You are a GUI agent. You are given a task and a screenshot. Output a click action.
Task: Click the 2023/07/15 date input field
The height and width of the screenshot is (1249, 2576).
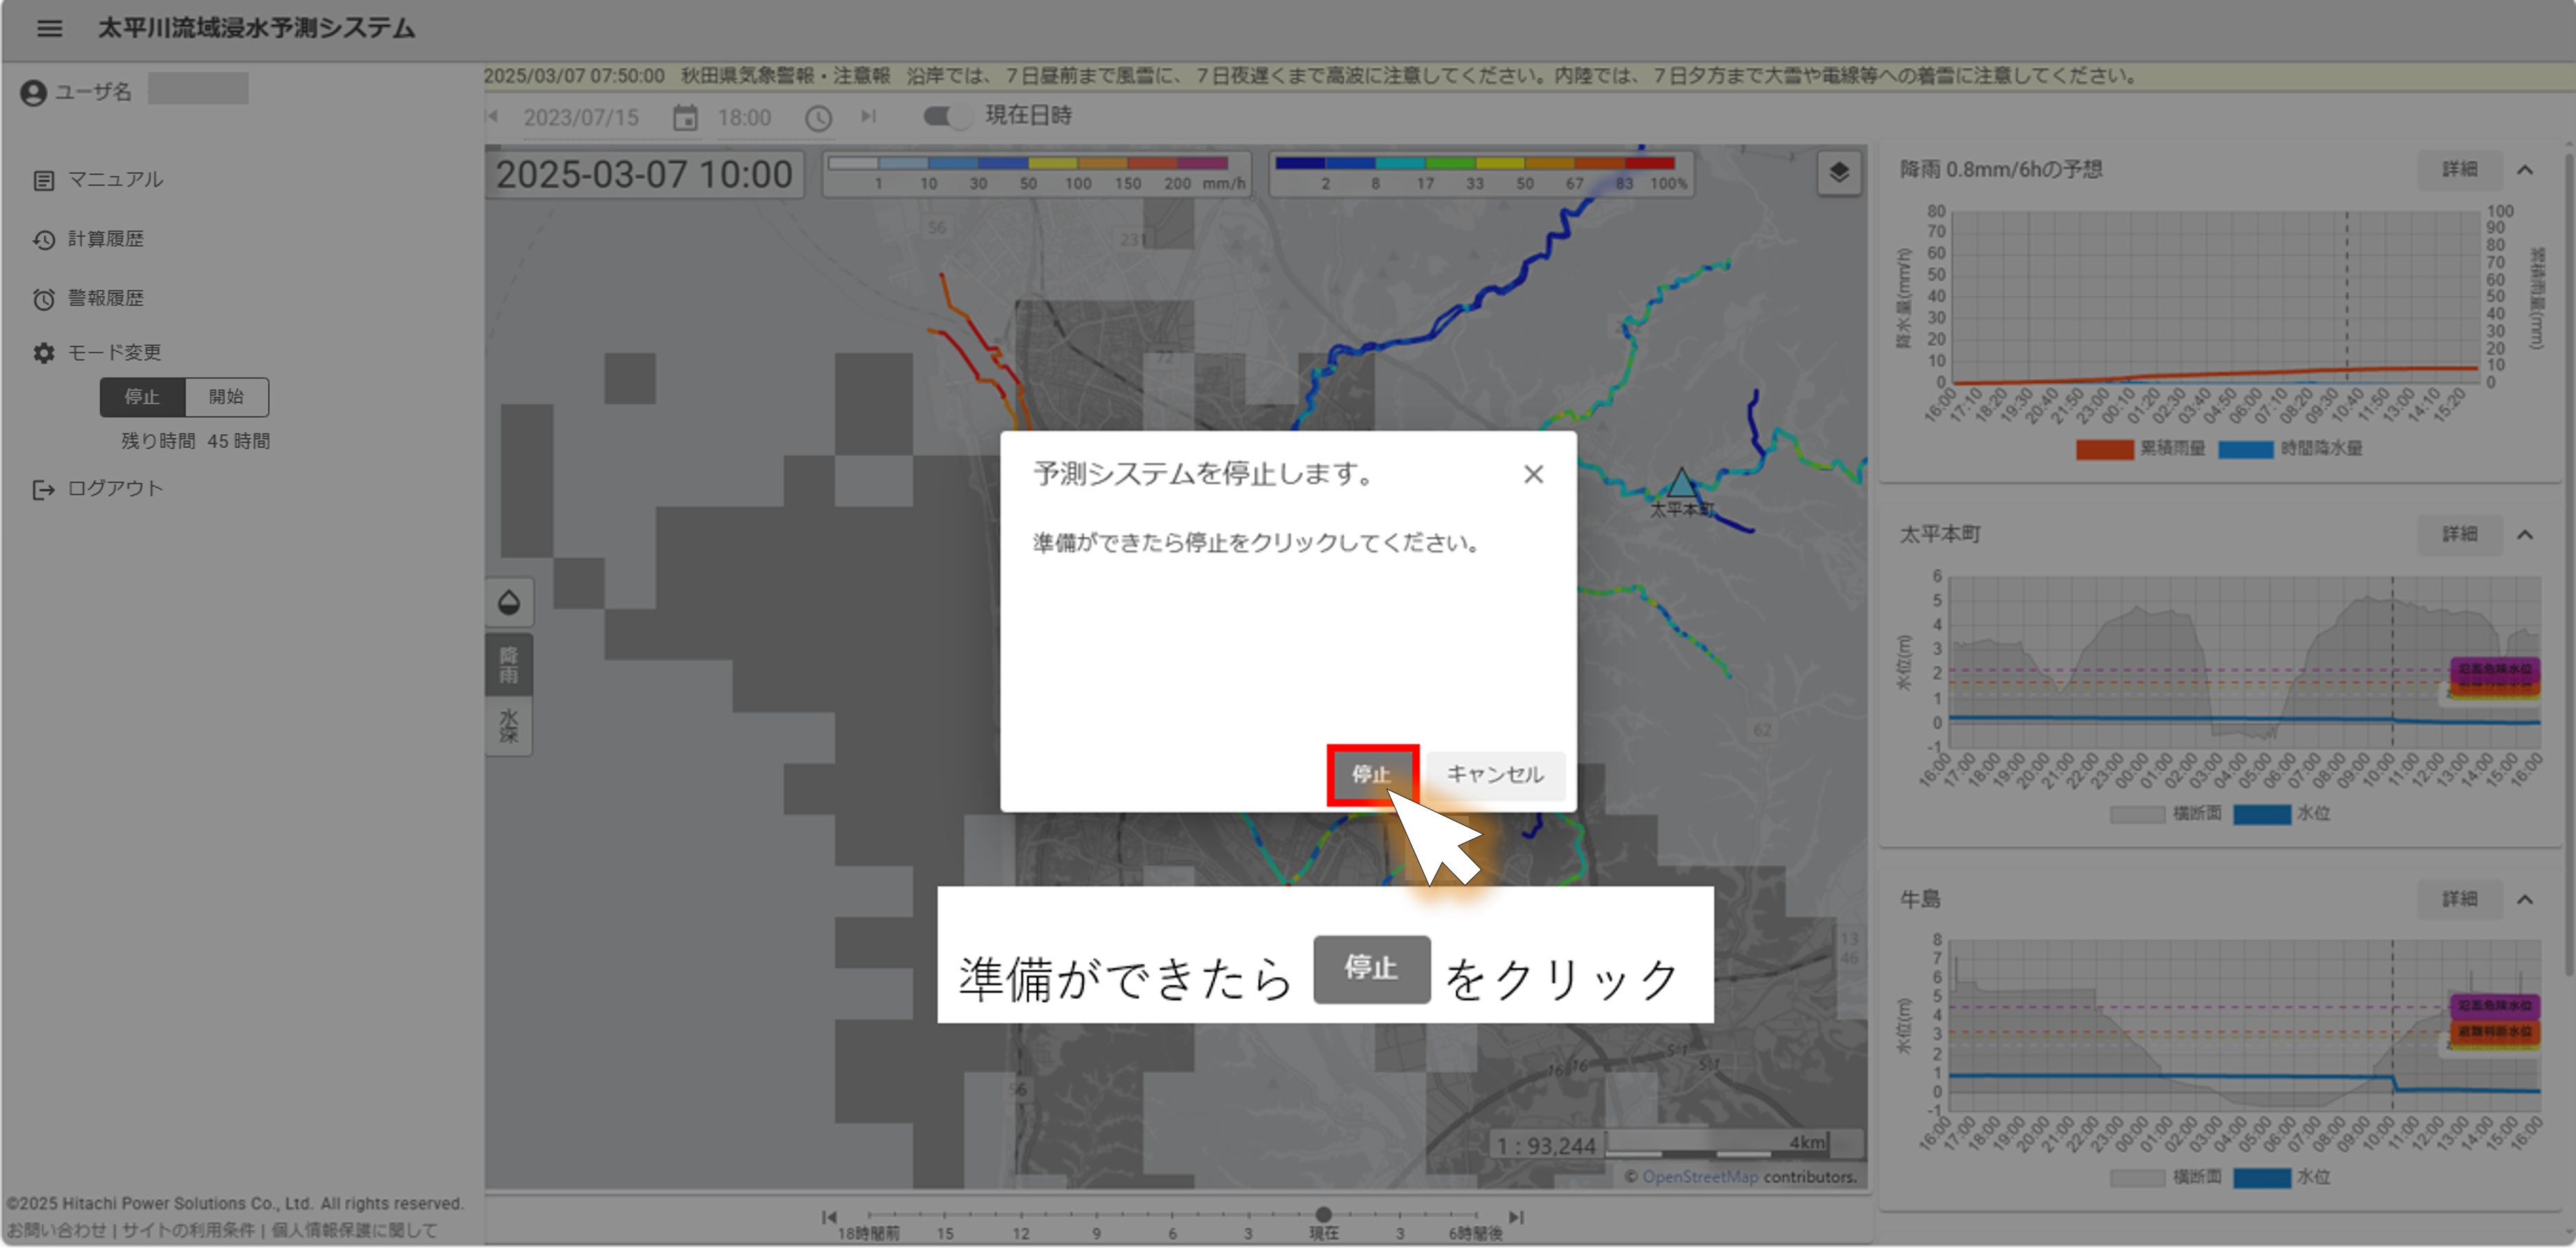click(582, 118)
